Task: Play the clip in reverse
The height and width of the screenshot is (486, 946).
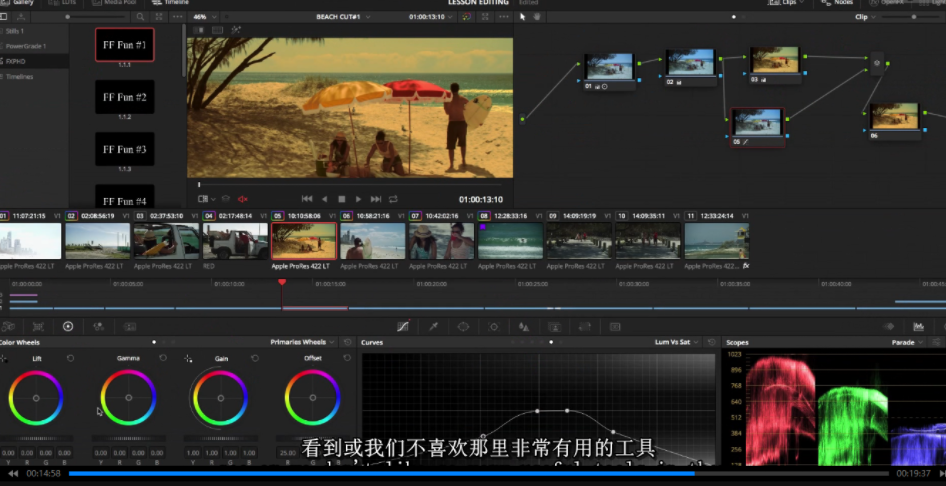Action: tap(324, 199)
